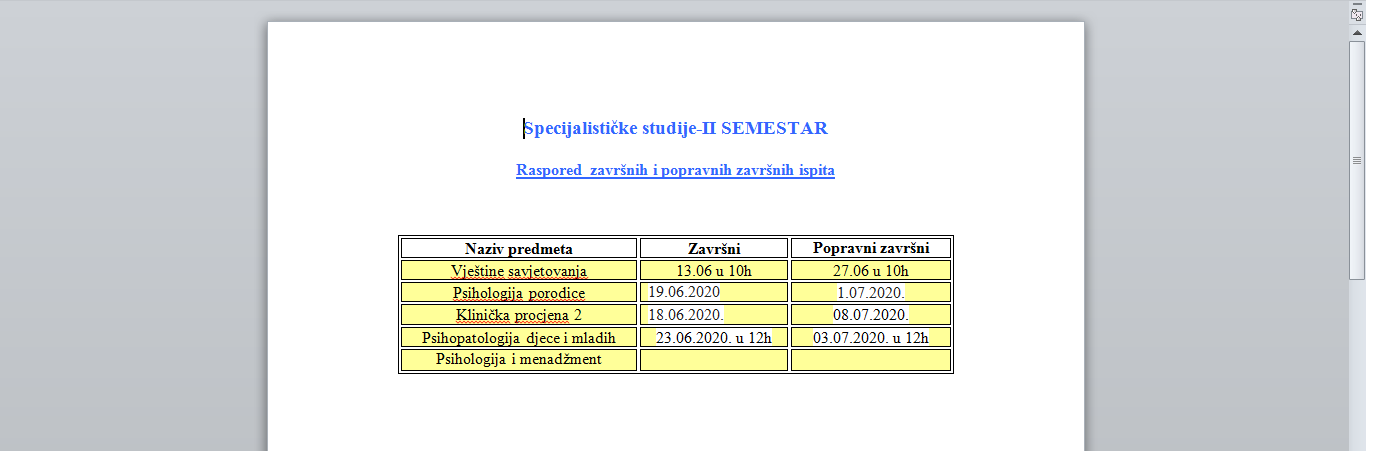Click empty Završni cell for Psihologija i menadžment
The height and width of the screenshot is (451, 1388).
point(714,359)
